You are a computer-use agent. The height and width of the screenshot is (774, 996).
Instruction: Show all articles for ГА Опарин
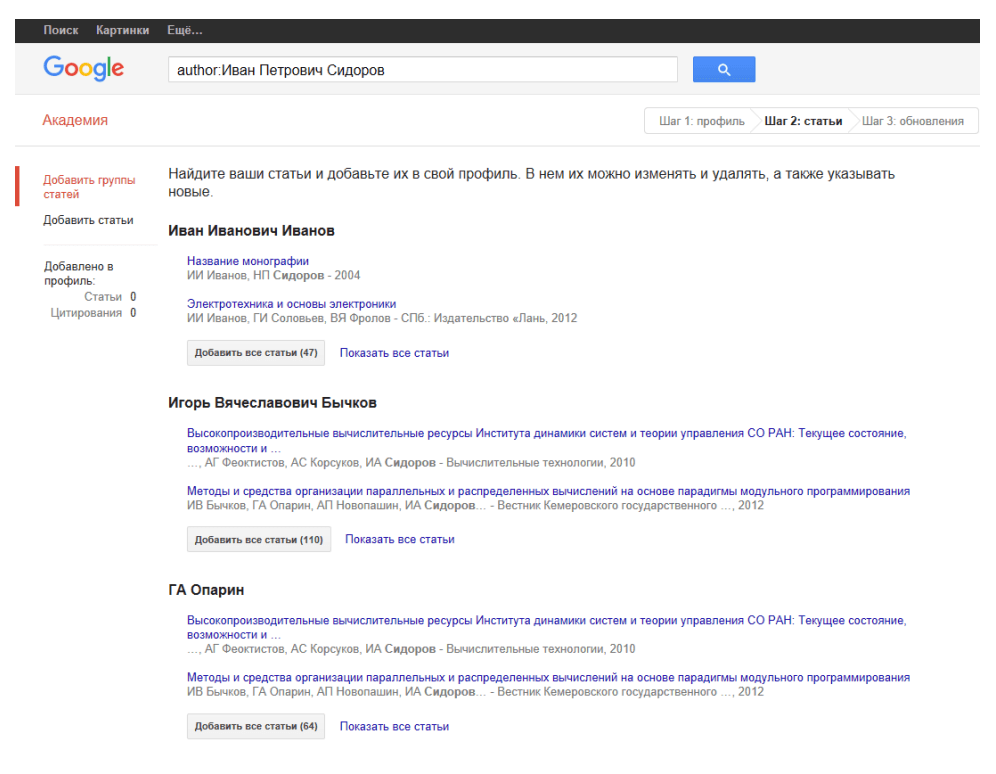[x=394, y=726]
